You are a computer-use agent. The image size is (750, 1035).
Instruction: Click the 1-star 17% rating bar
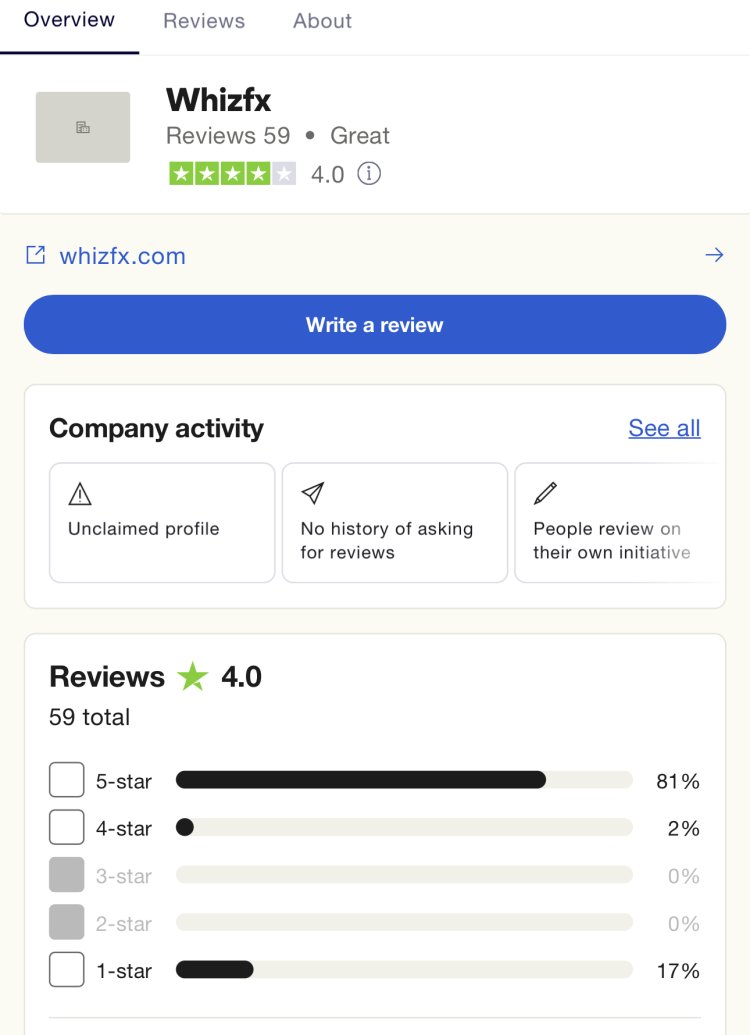click(x=404, y=969)
